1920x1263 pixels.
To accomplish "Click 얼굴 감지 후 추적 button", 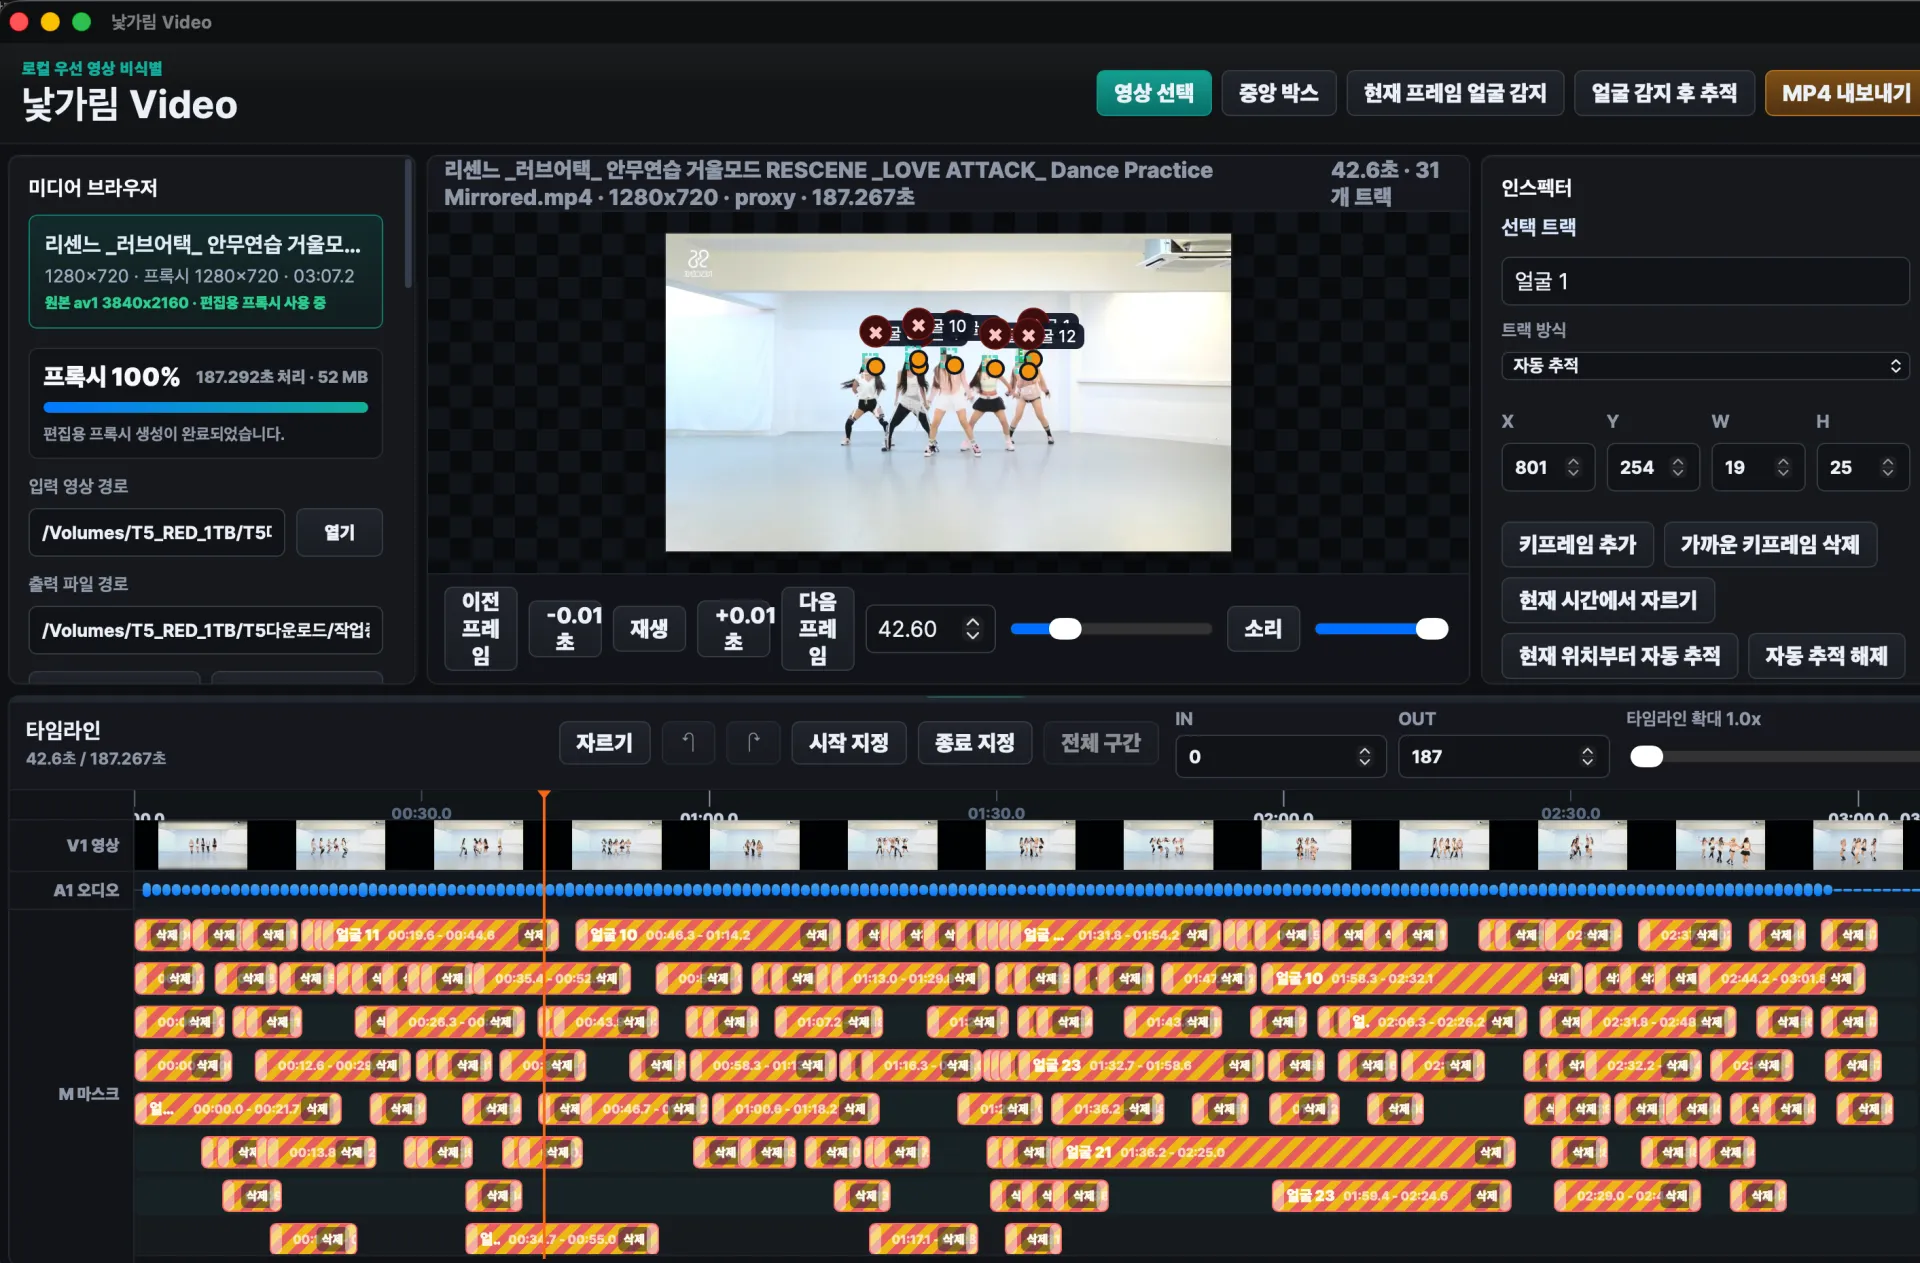I will click(x=1664, y=93).
